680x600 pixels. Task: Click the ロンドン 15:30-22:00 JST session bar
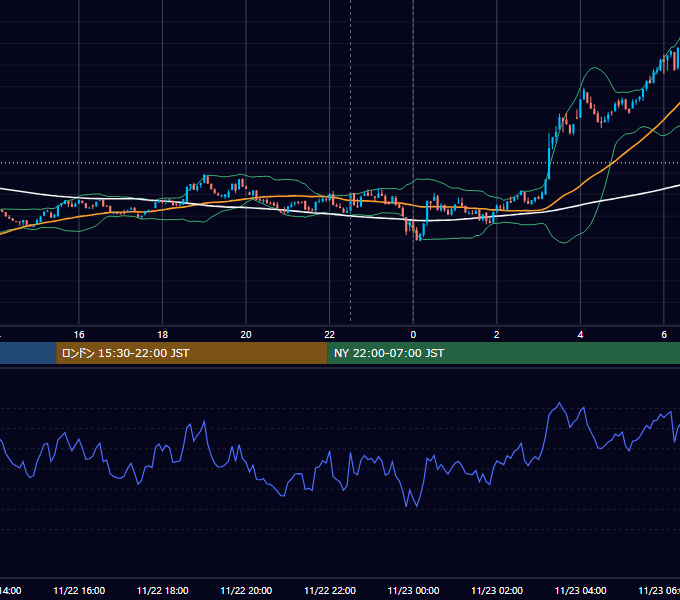pyautogui.click(x=192, y=353)
